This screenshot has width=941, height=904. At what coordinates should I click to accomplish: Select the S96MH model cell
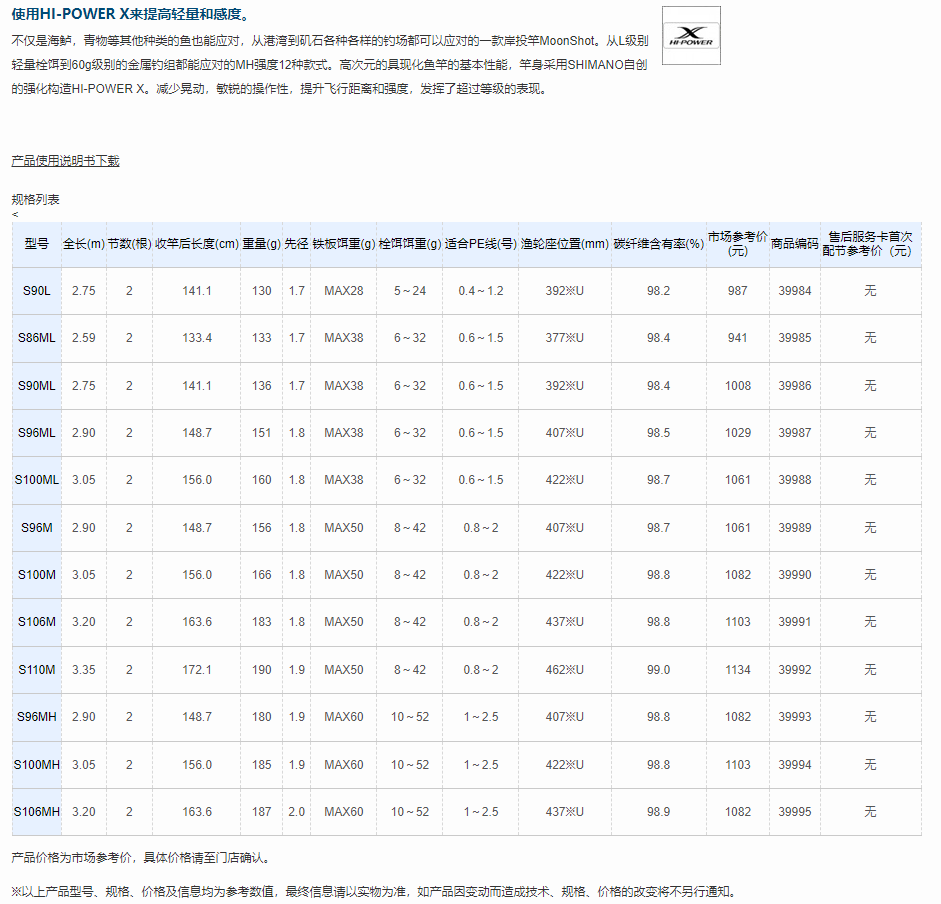(x=37, y=717)
